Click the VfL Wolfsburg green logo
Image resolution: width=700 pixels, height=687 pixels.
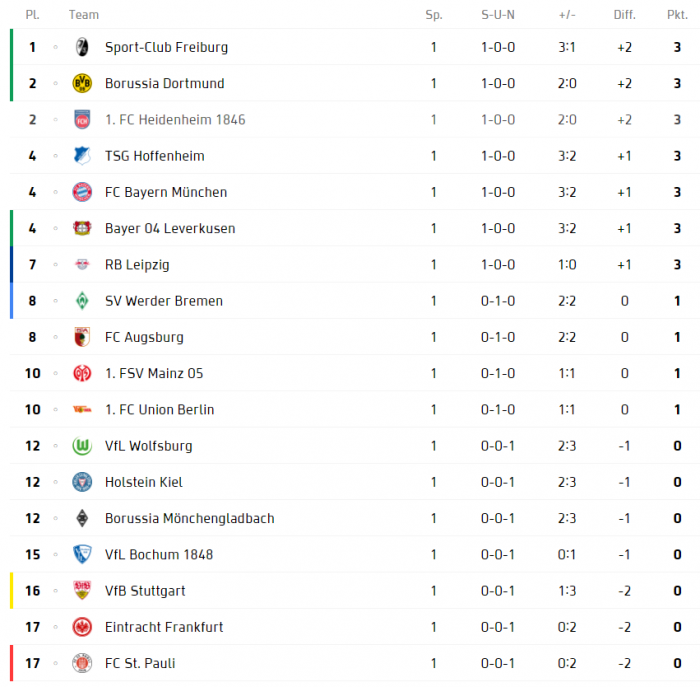(82, 446)
